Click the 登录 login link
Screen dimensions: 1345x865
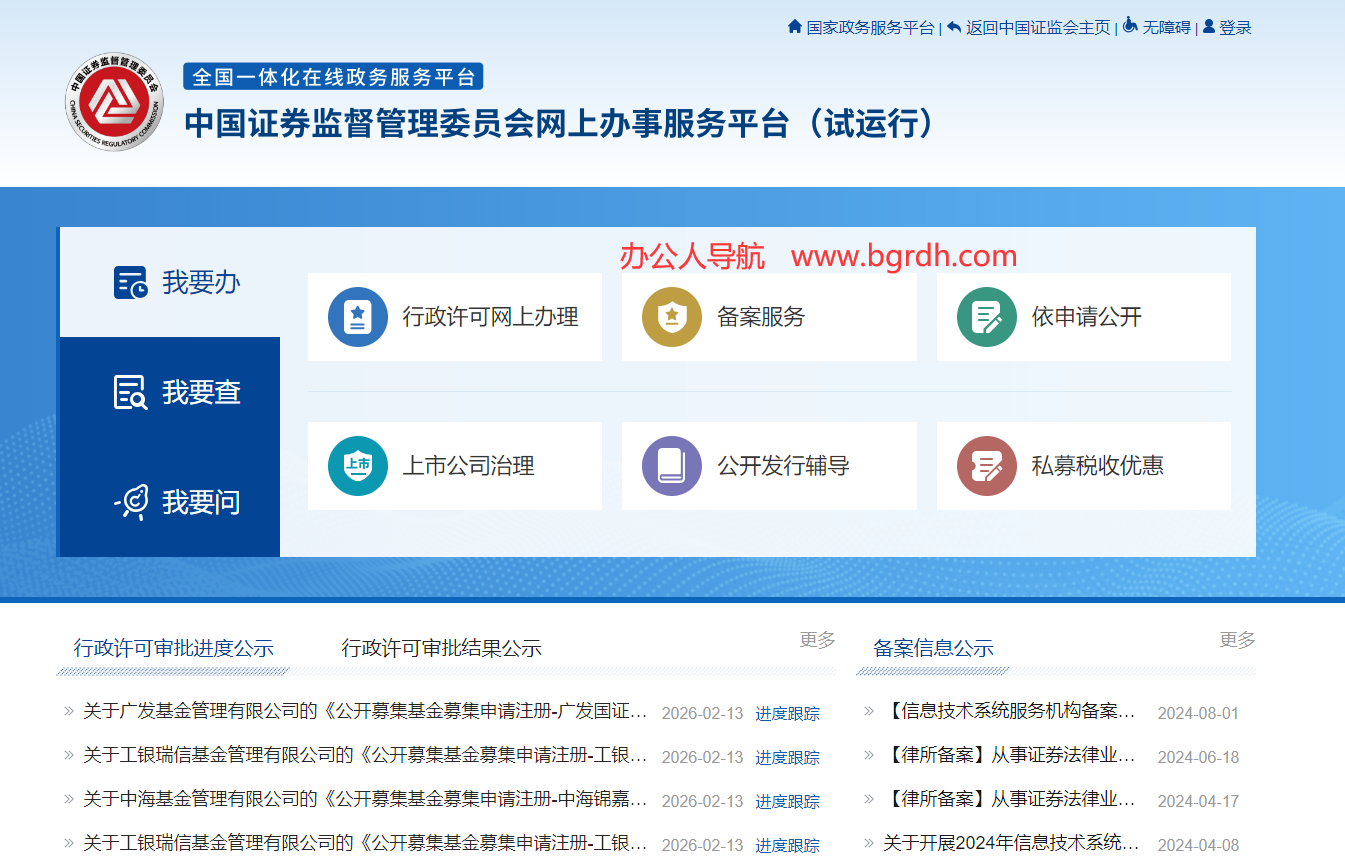(x=1235, y=27)
